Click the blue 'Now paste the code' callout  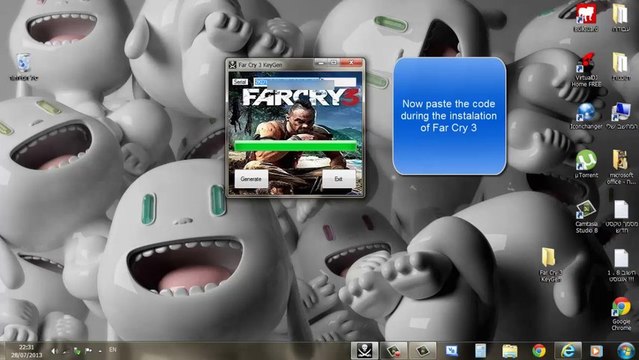click(450, 116)
